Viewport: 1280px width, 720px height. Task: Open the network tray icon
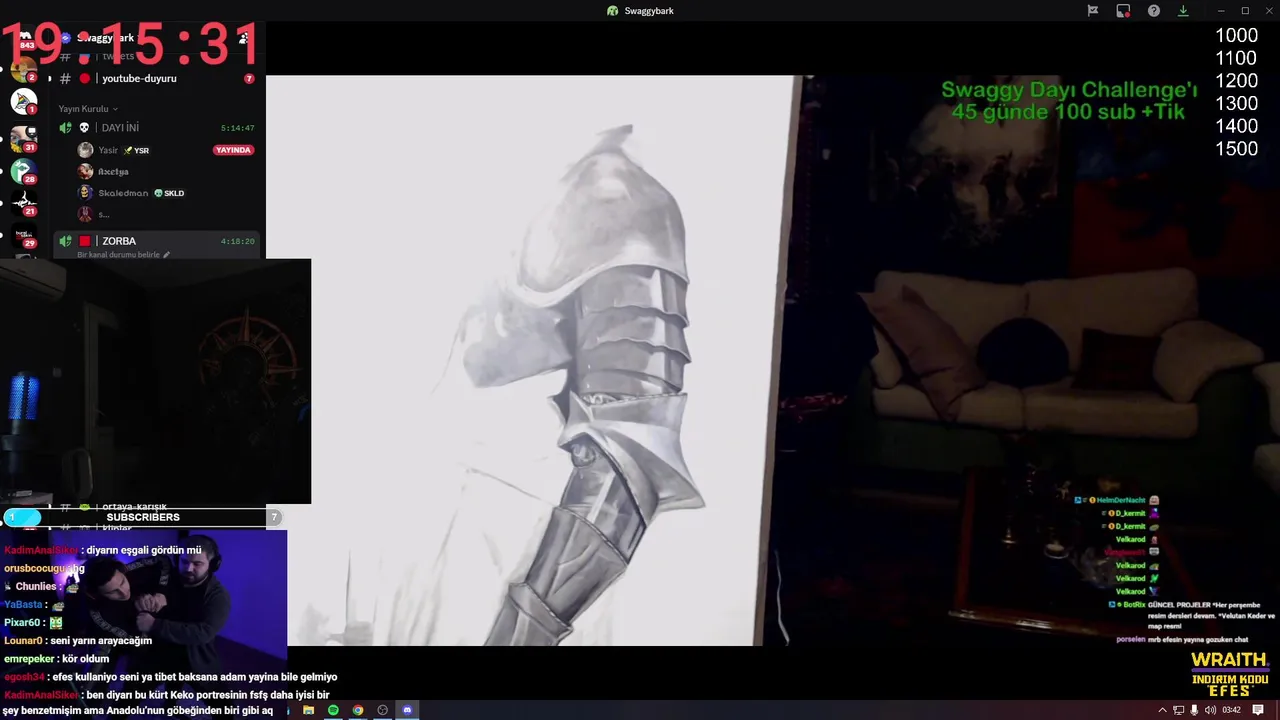coord(1178,710)
